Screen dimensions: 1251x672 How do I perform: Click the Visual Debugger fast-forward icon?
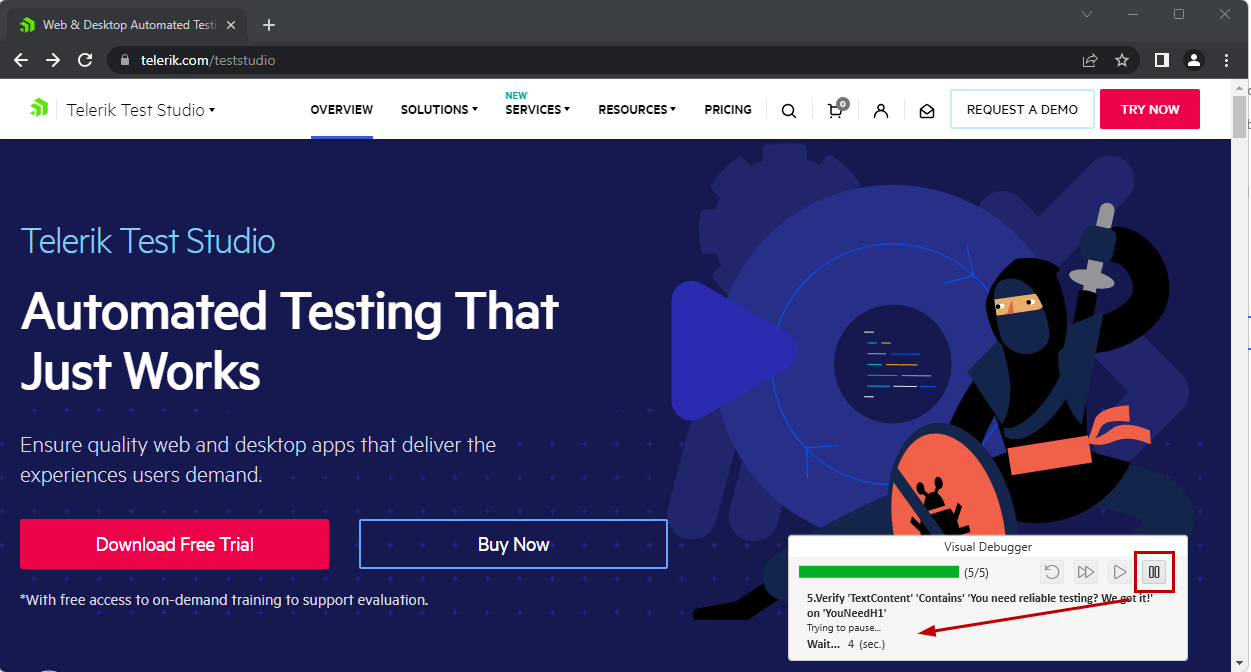(1086, 572)
